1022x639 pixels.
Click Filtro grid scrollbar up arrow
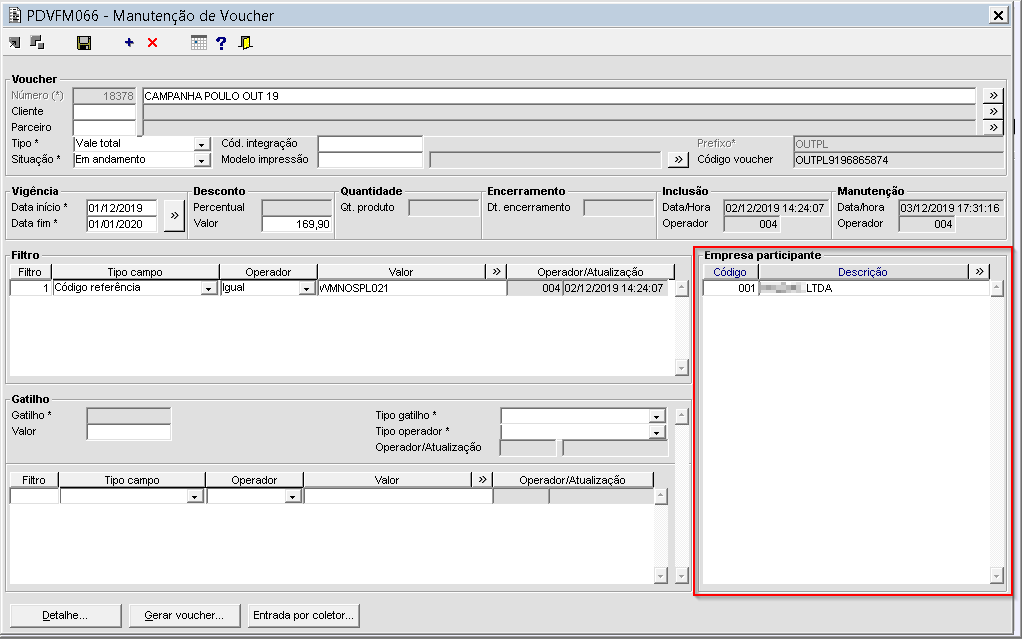tap(681, 288)
